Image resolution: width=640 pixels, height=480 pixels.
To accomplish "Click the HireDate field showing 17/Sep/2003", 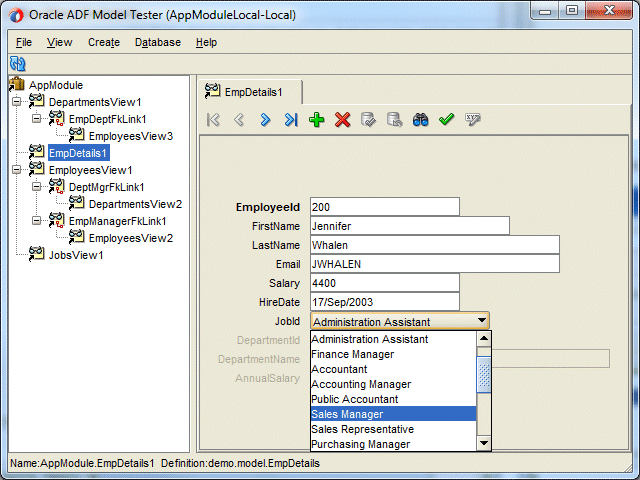I will [x=384, y=302].
